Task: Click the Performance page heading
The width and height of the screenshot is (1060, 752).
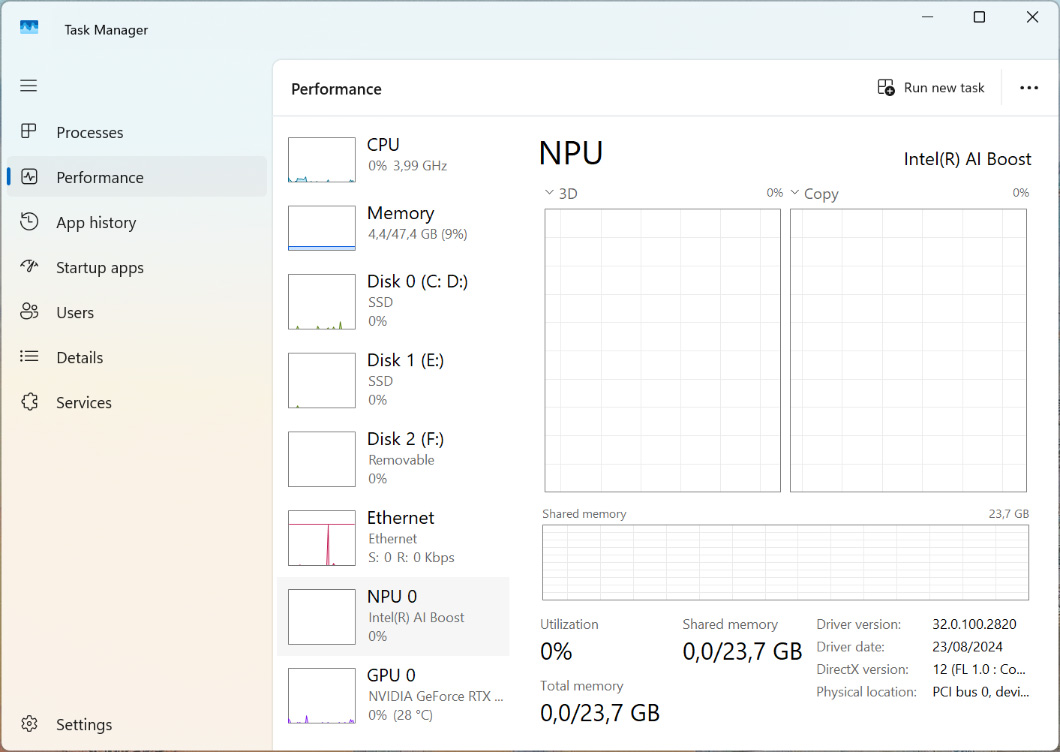Action: [337, 89]
